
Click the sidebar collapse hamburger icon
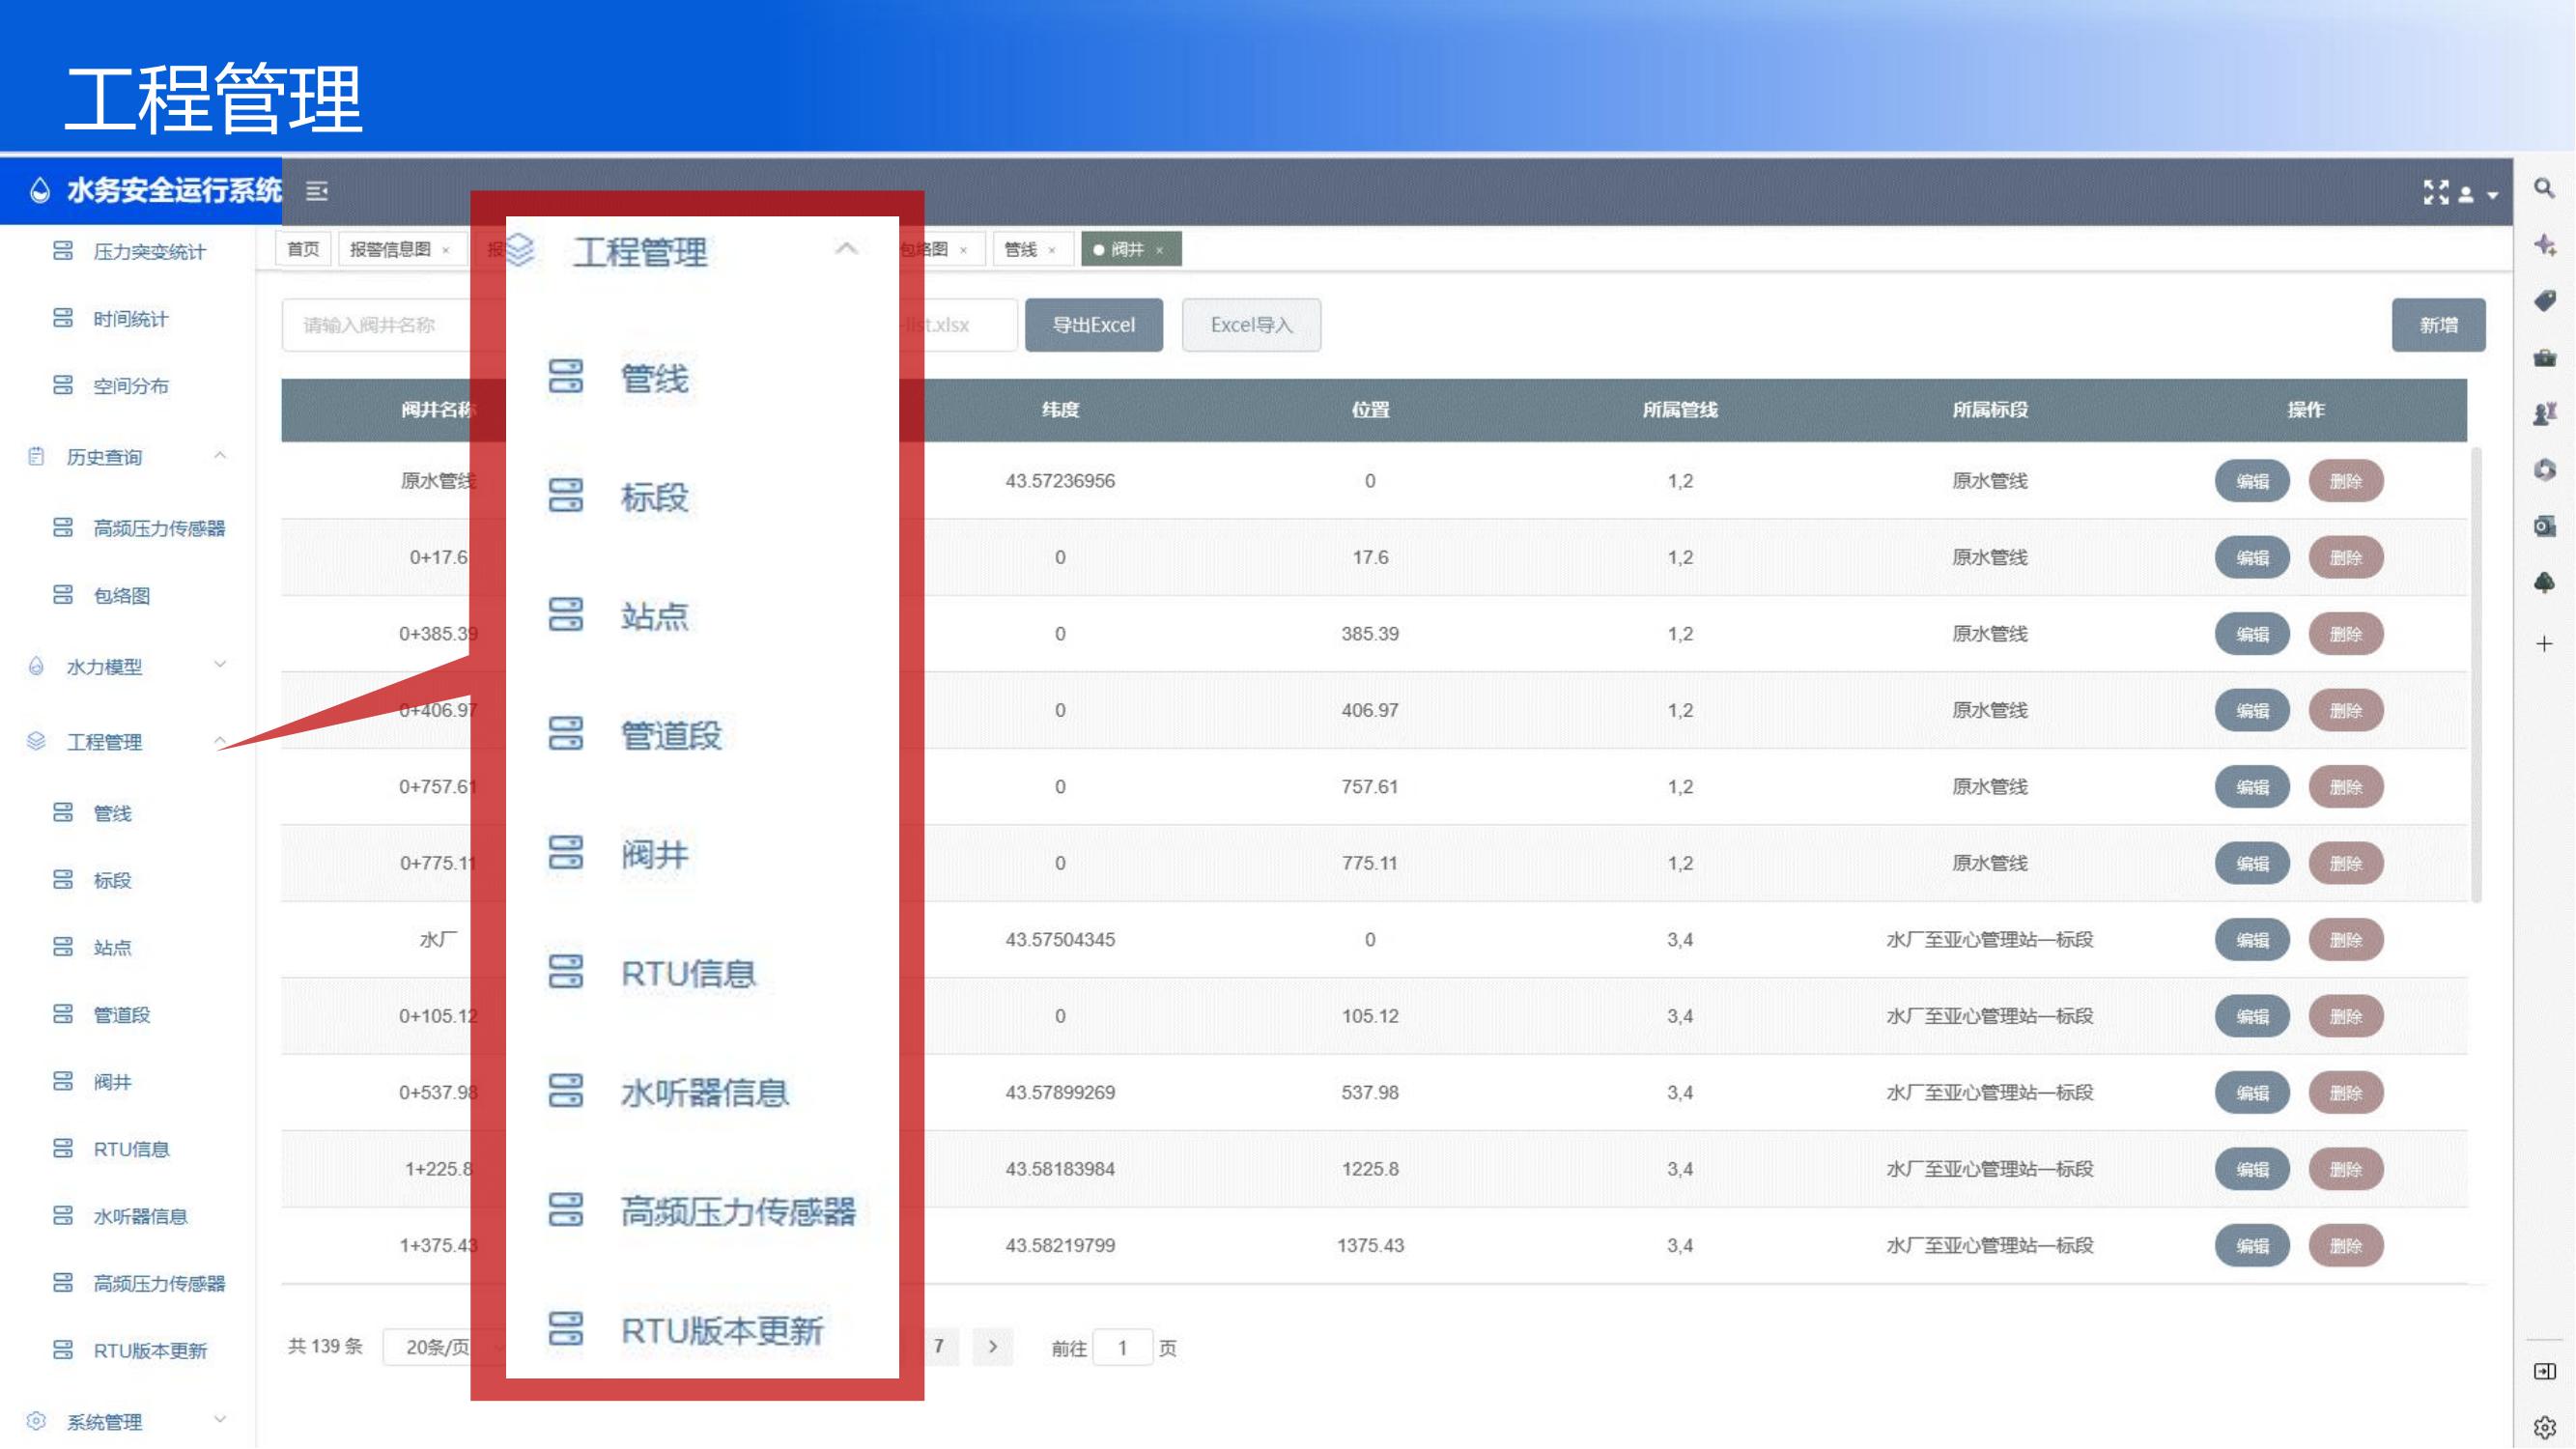[x=317, y=191]
